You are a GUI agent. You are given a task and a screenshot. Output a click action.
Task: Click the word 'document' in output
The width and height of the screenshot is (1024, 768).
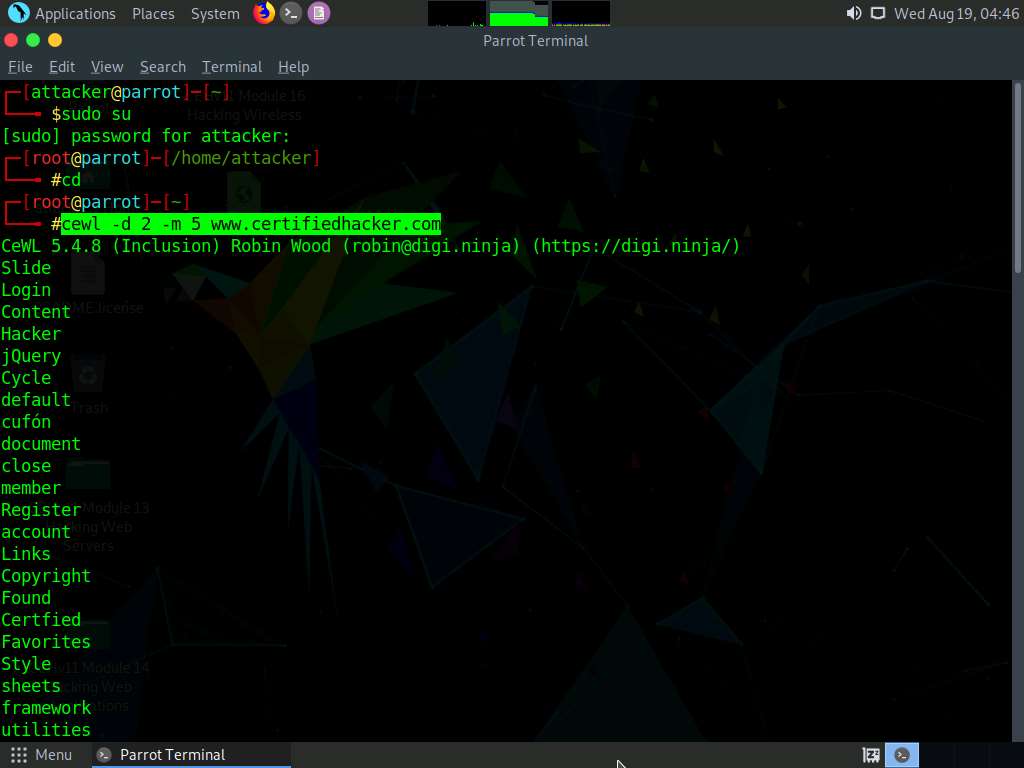point(41,444)
